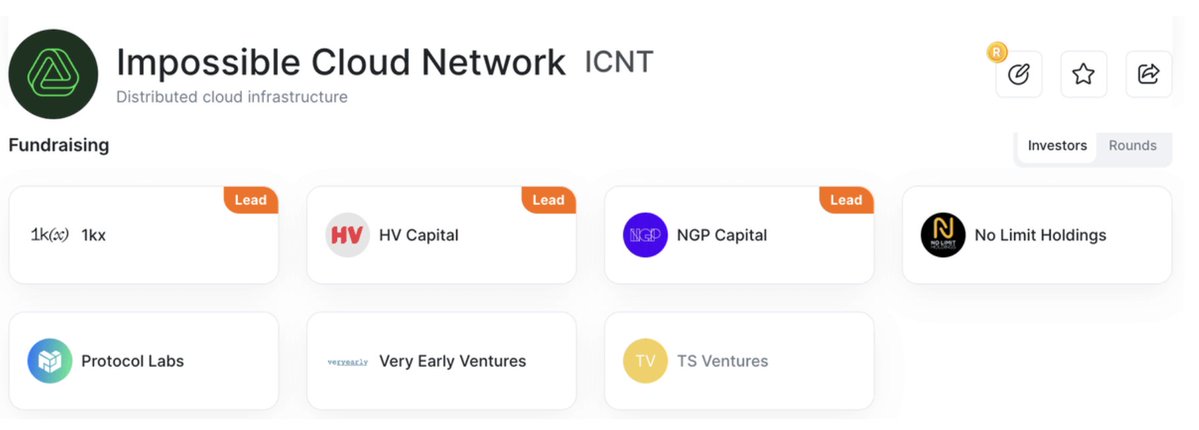
Task: Click the Protocol Labs cube logo
Action: tap(50, 360)
